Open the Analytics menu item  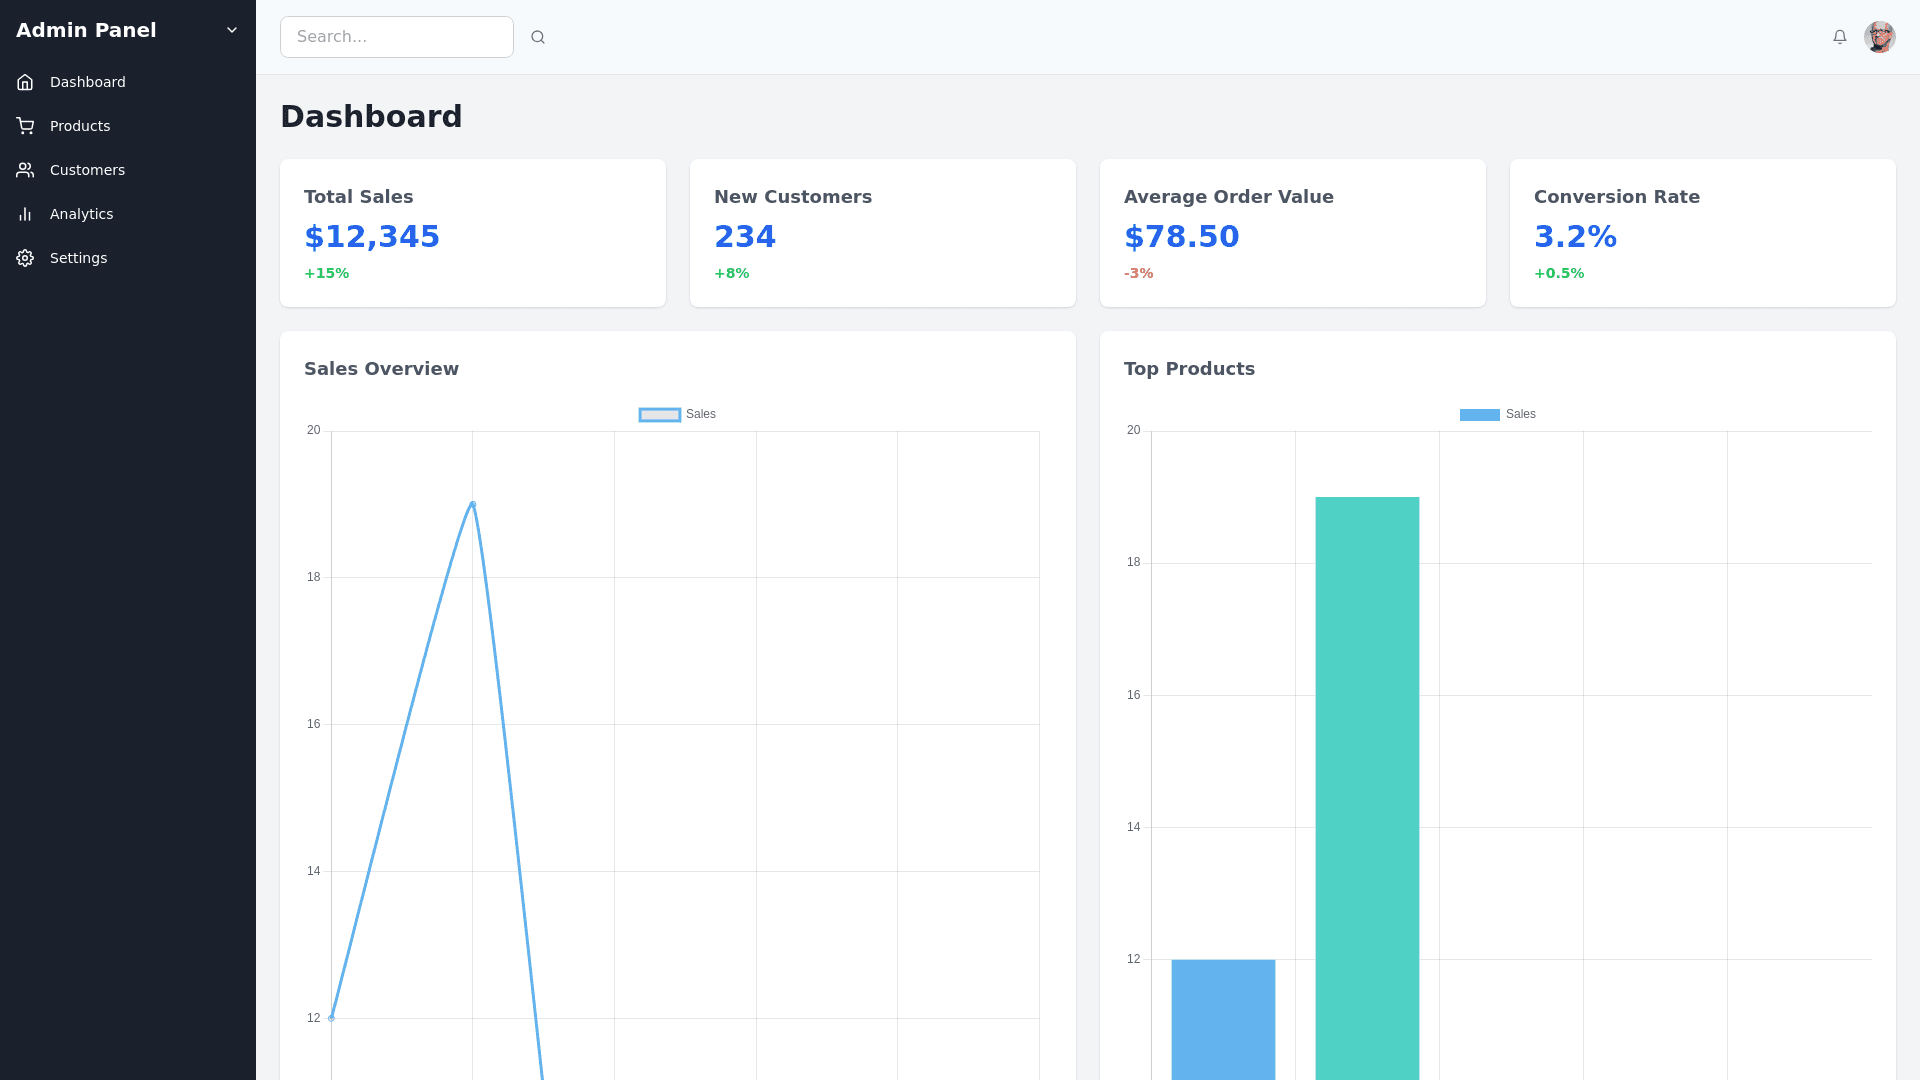(81, 214)
